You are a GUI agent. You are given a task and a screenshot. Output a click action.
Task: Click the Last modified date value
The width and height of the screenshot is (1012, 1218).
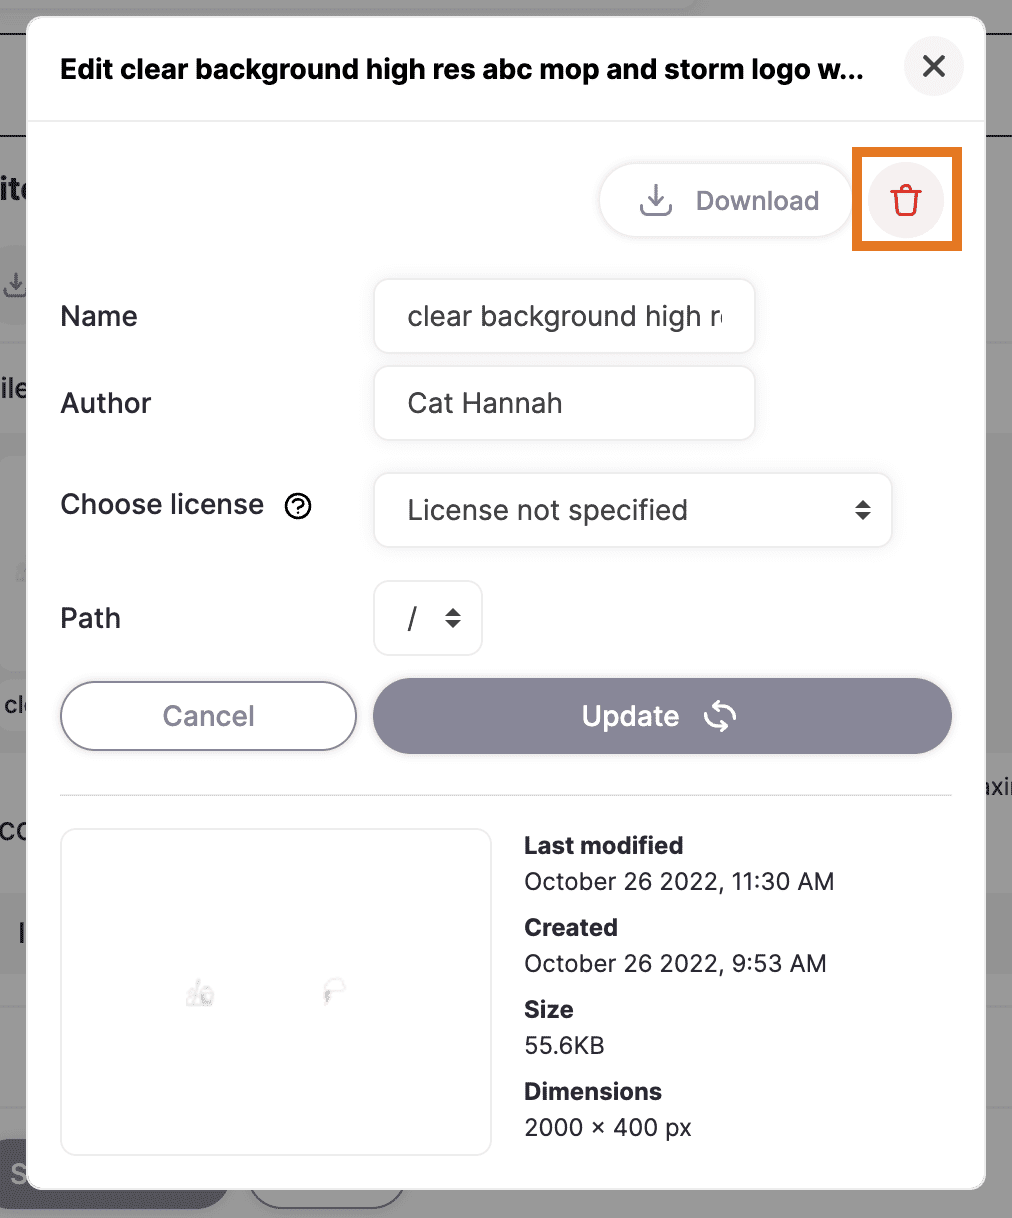[679, 881]
